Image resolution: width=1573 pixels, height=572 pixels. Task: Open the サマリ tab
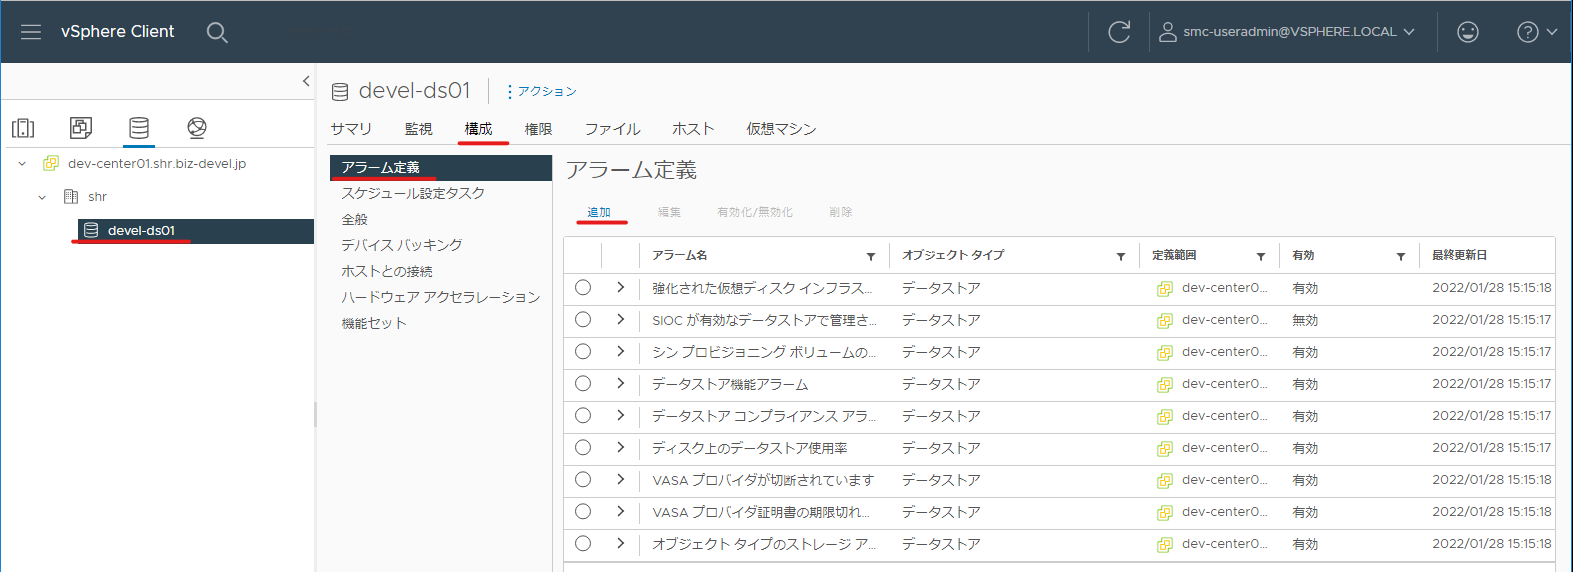point(351,129)
